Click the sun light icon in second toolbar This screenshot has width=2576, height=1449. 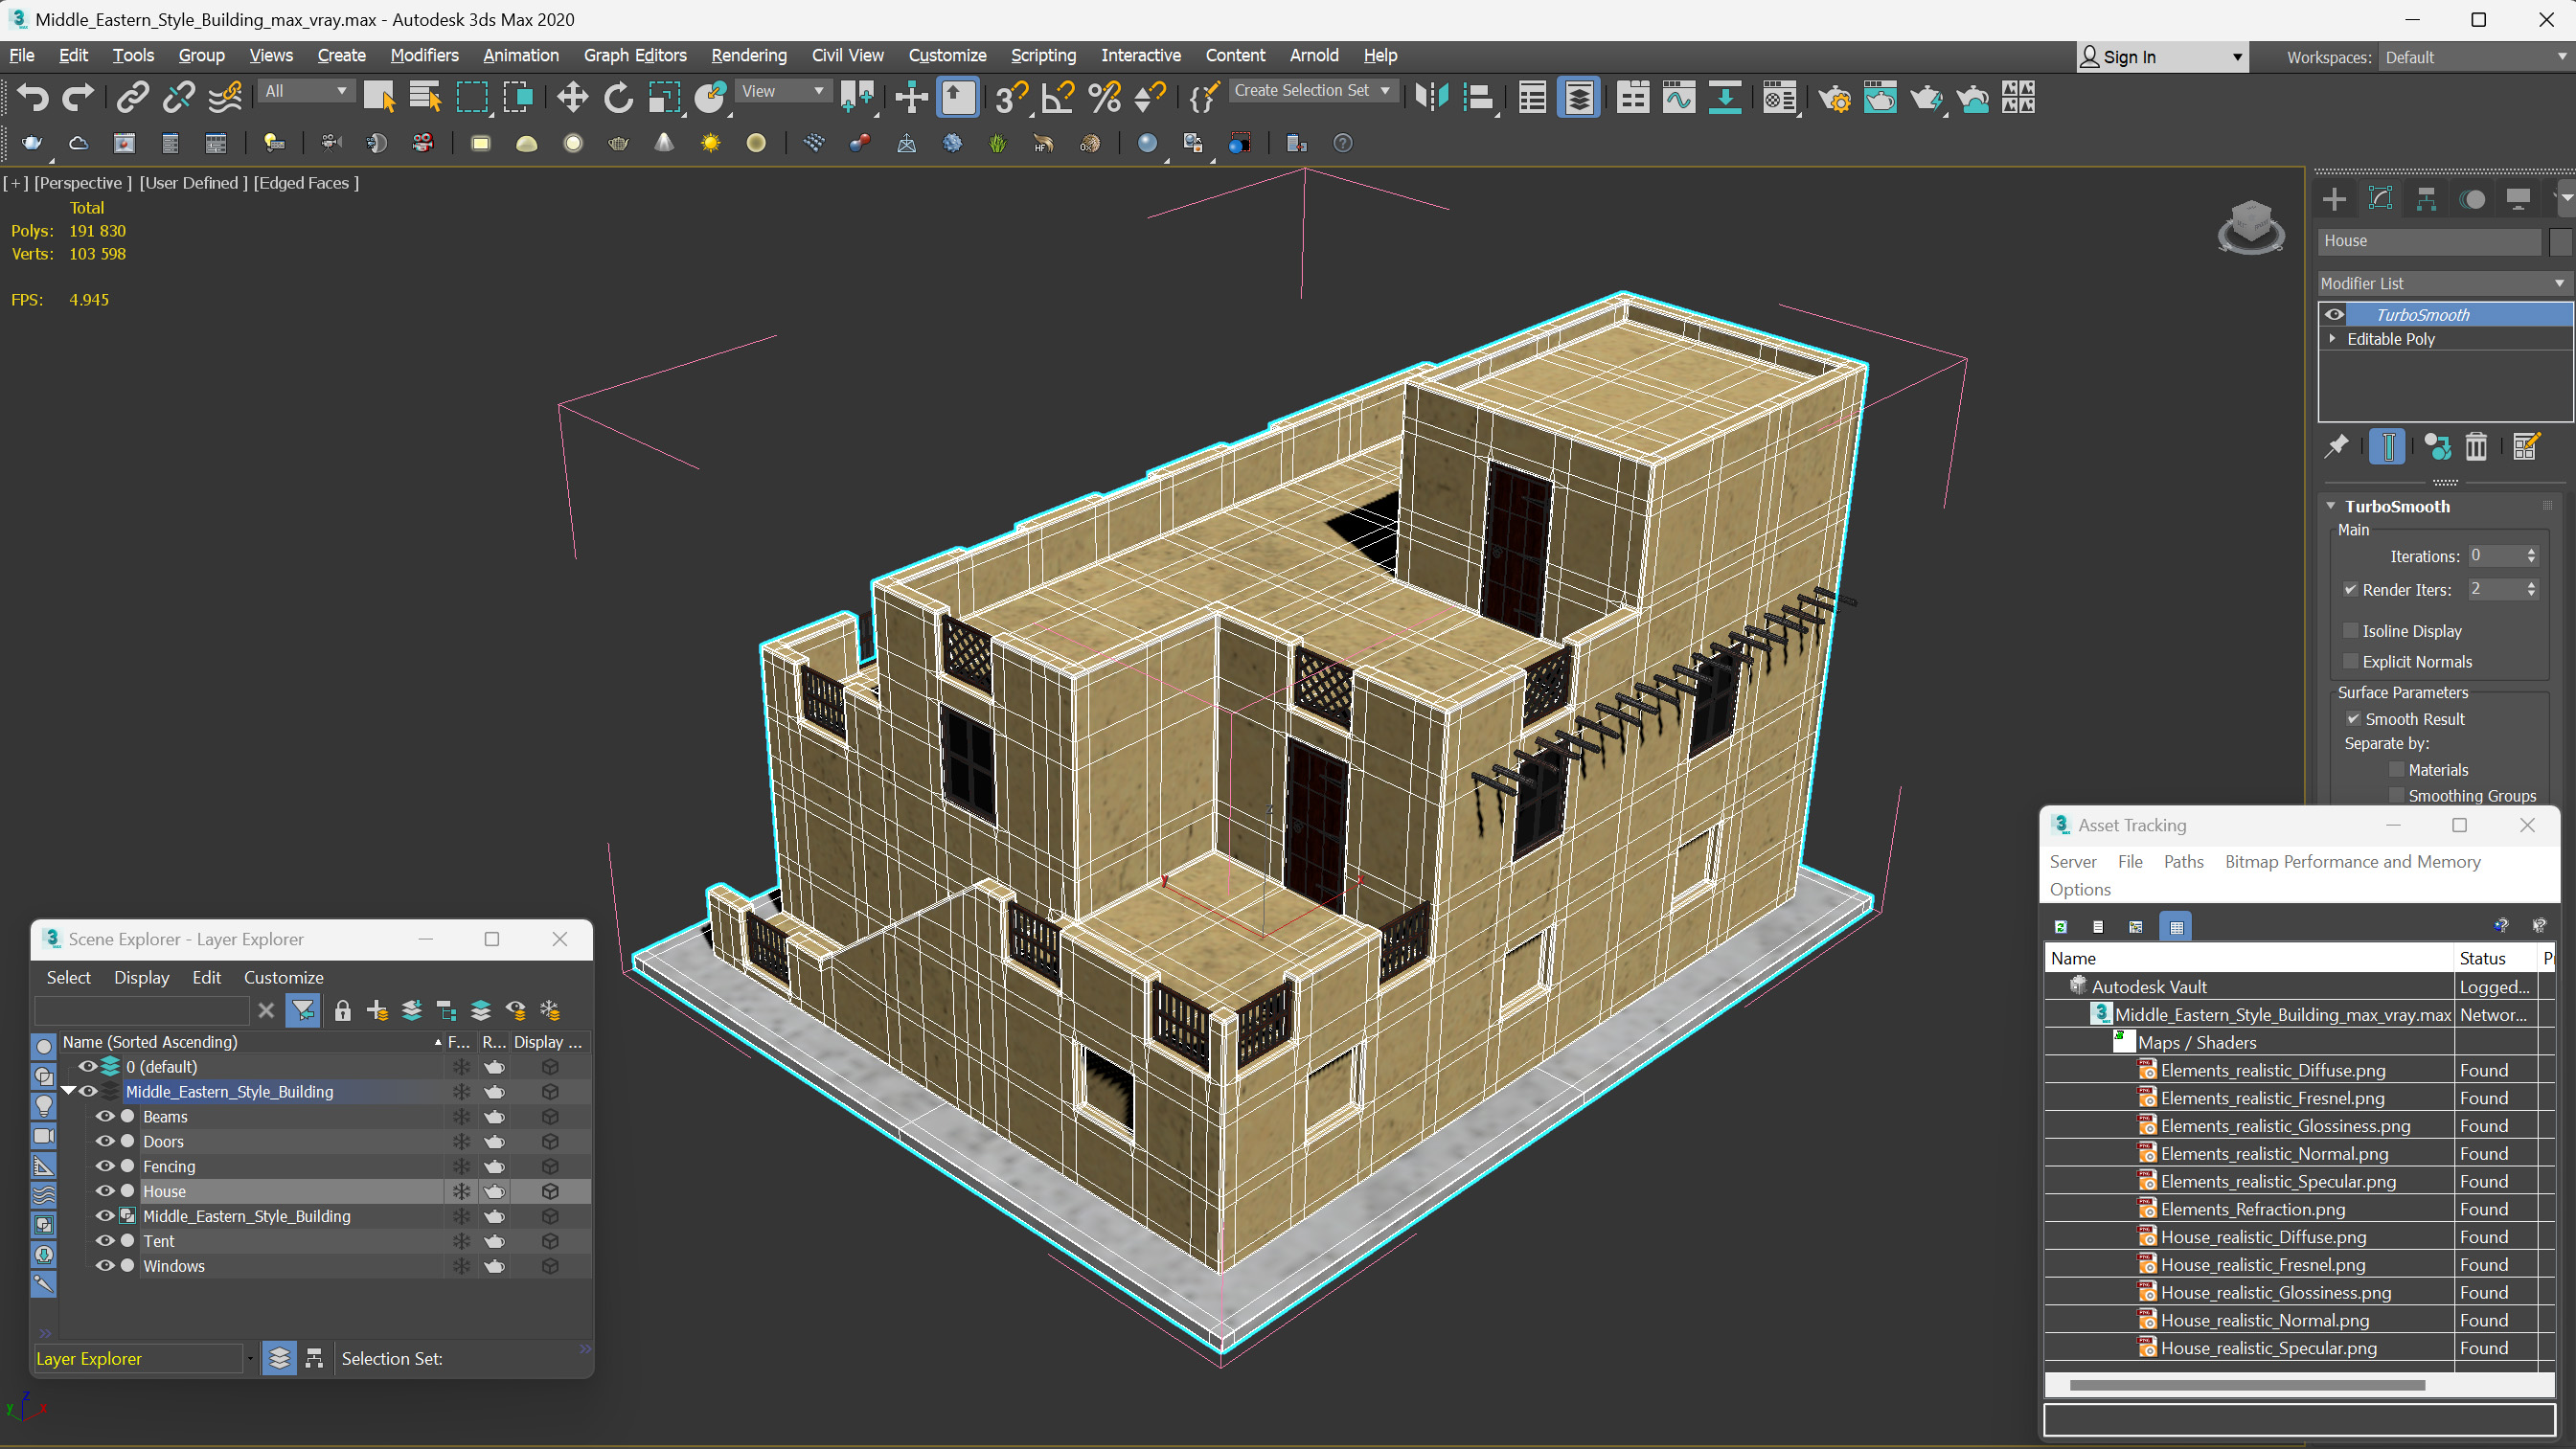pos(710,143)
